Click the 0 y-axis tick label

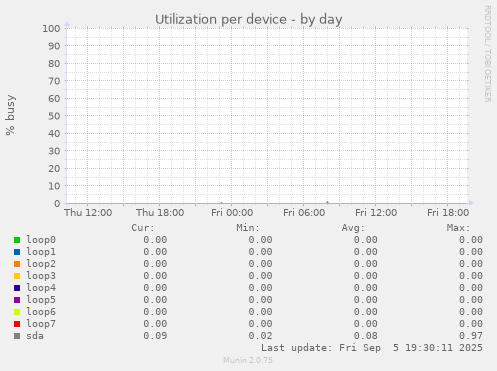(x=57, y=203)
